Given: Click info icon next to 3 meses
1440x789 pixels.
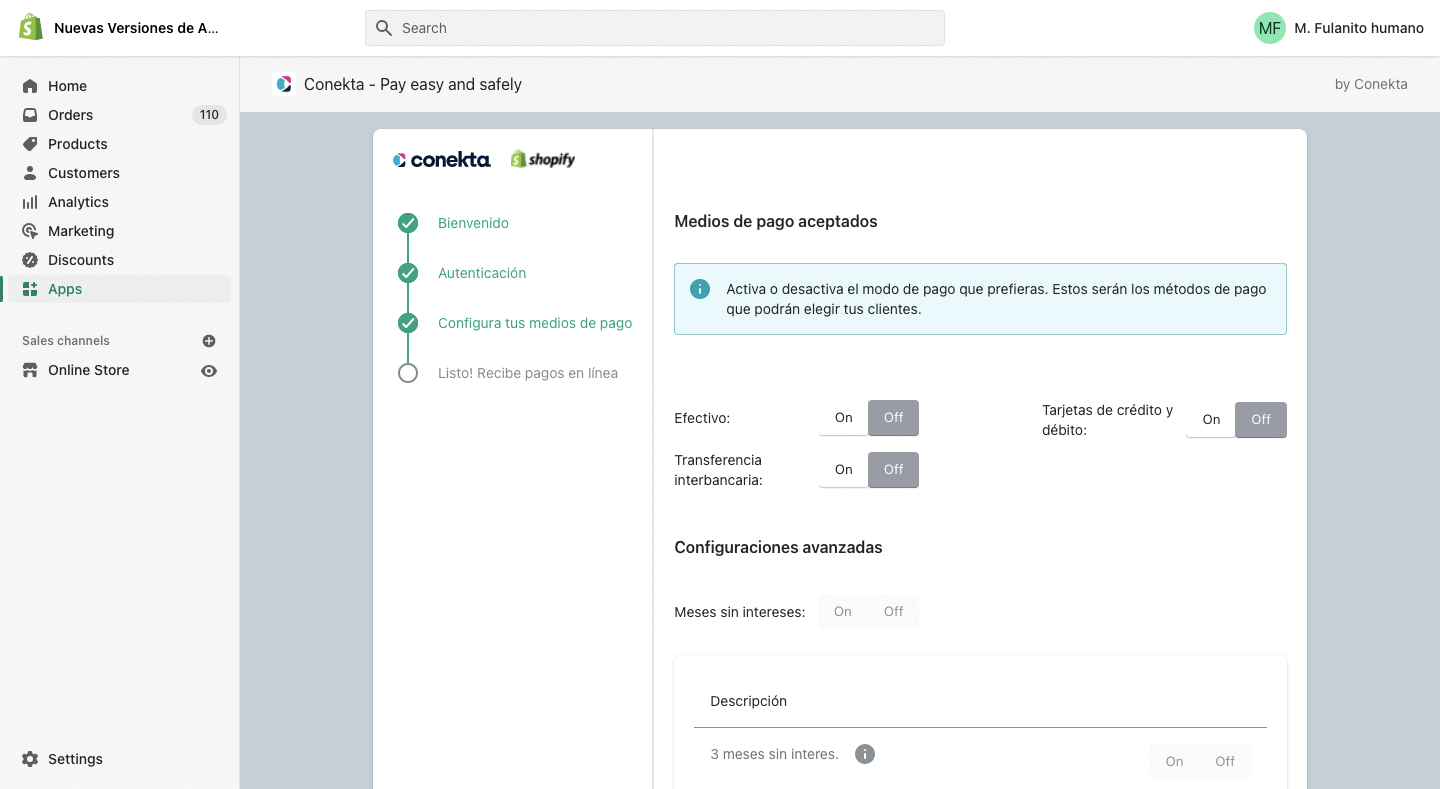Looking at the screenshot, I should (x=865, y=754).
